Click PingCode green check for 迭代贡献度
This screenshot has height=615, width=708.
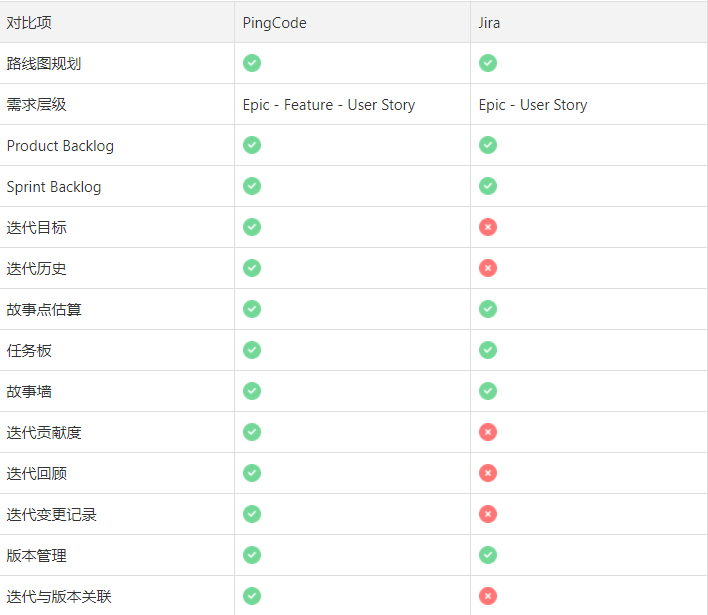coord(252,432)
